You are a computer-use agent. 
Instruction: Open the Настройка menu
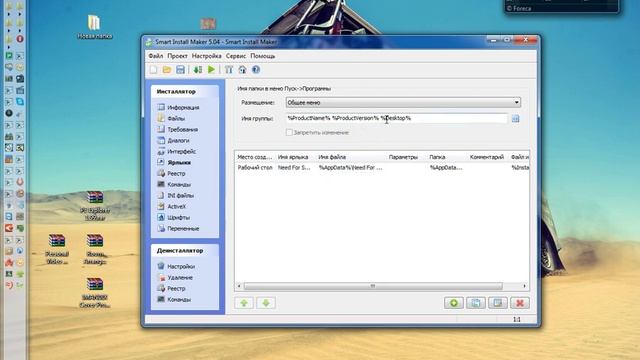coord(207,56)
